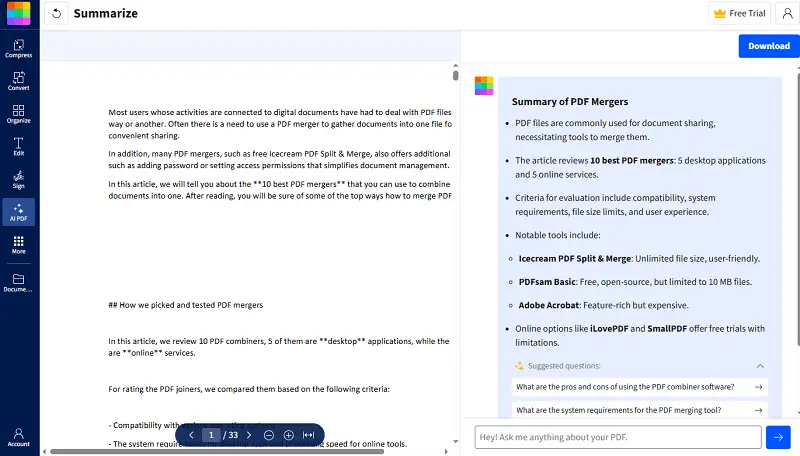The height and width of the screenshot is (456, 800).
Task: Click the 'Summary of PDF Mergers' heading
Action: click(x=570, y=102)
